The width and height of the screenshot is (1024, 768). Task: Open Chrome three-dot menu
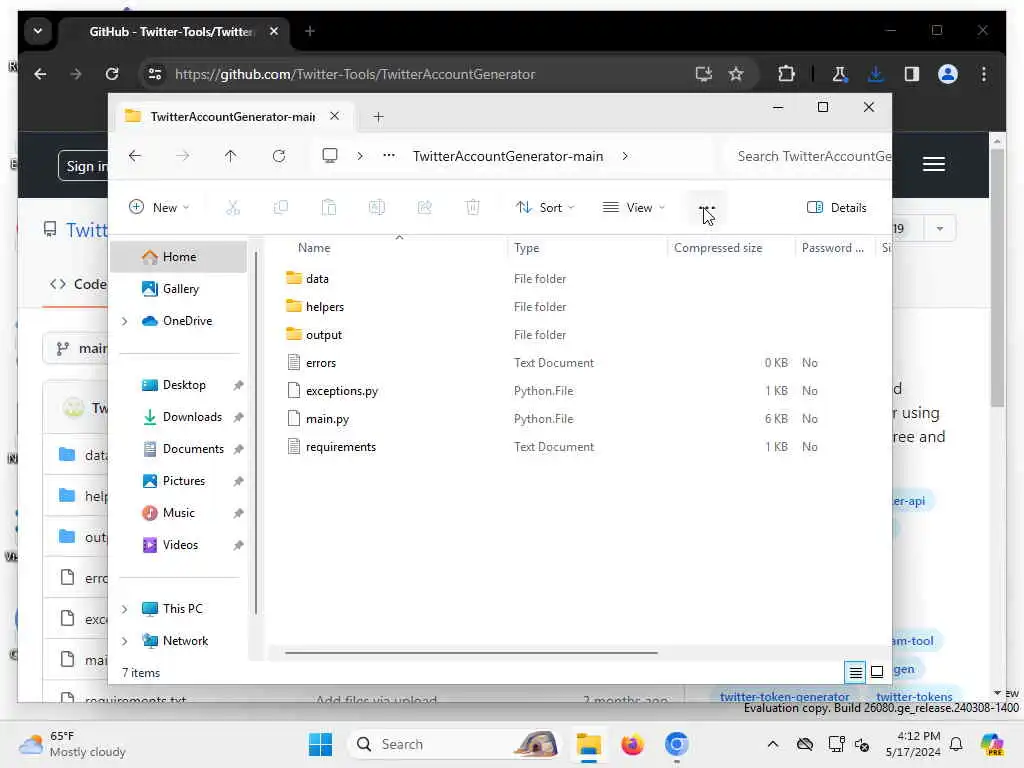click(x=984, y=74)
